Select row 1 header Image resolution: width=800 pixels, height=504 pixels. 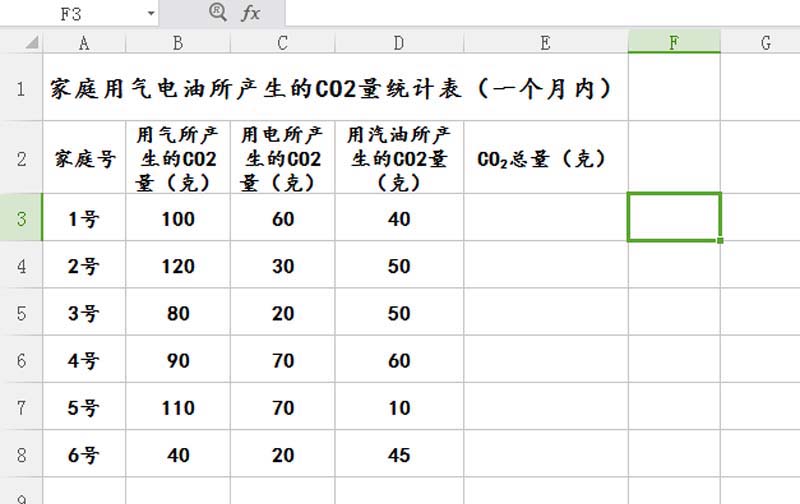click(21, 87)
